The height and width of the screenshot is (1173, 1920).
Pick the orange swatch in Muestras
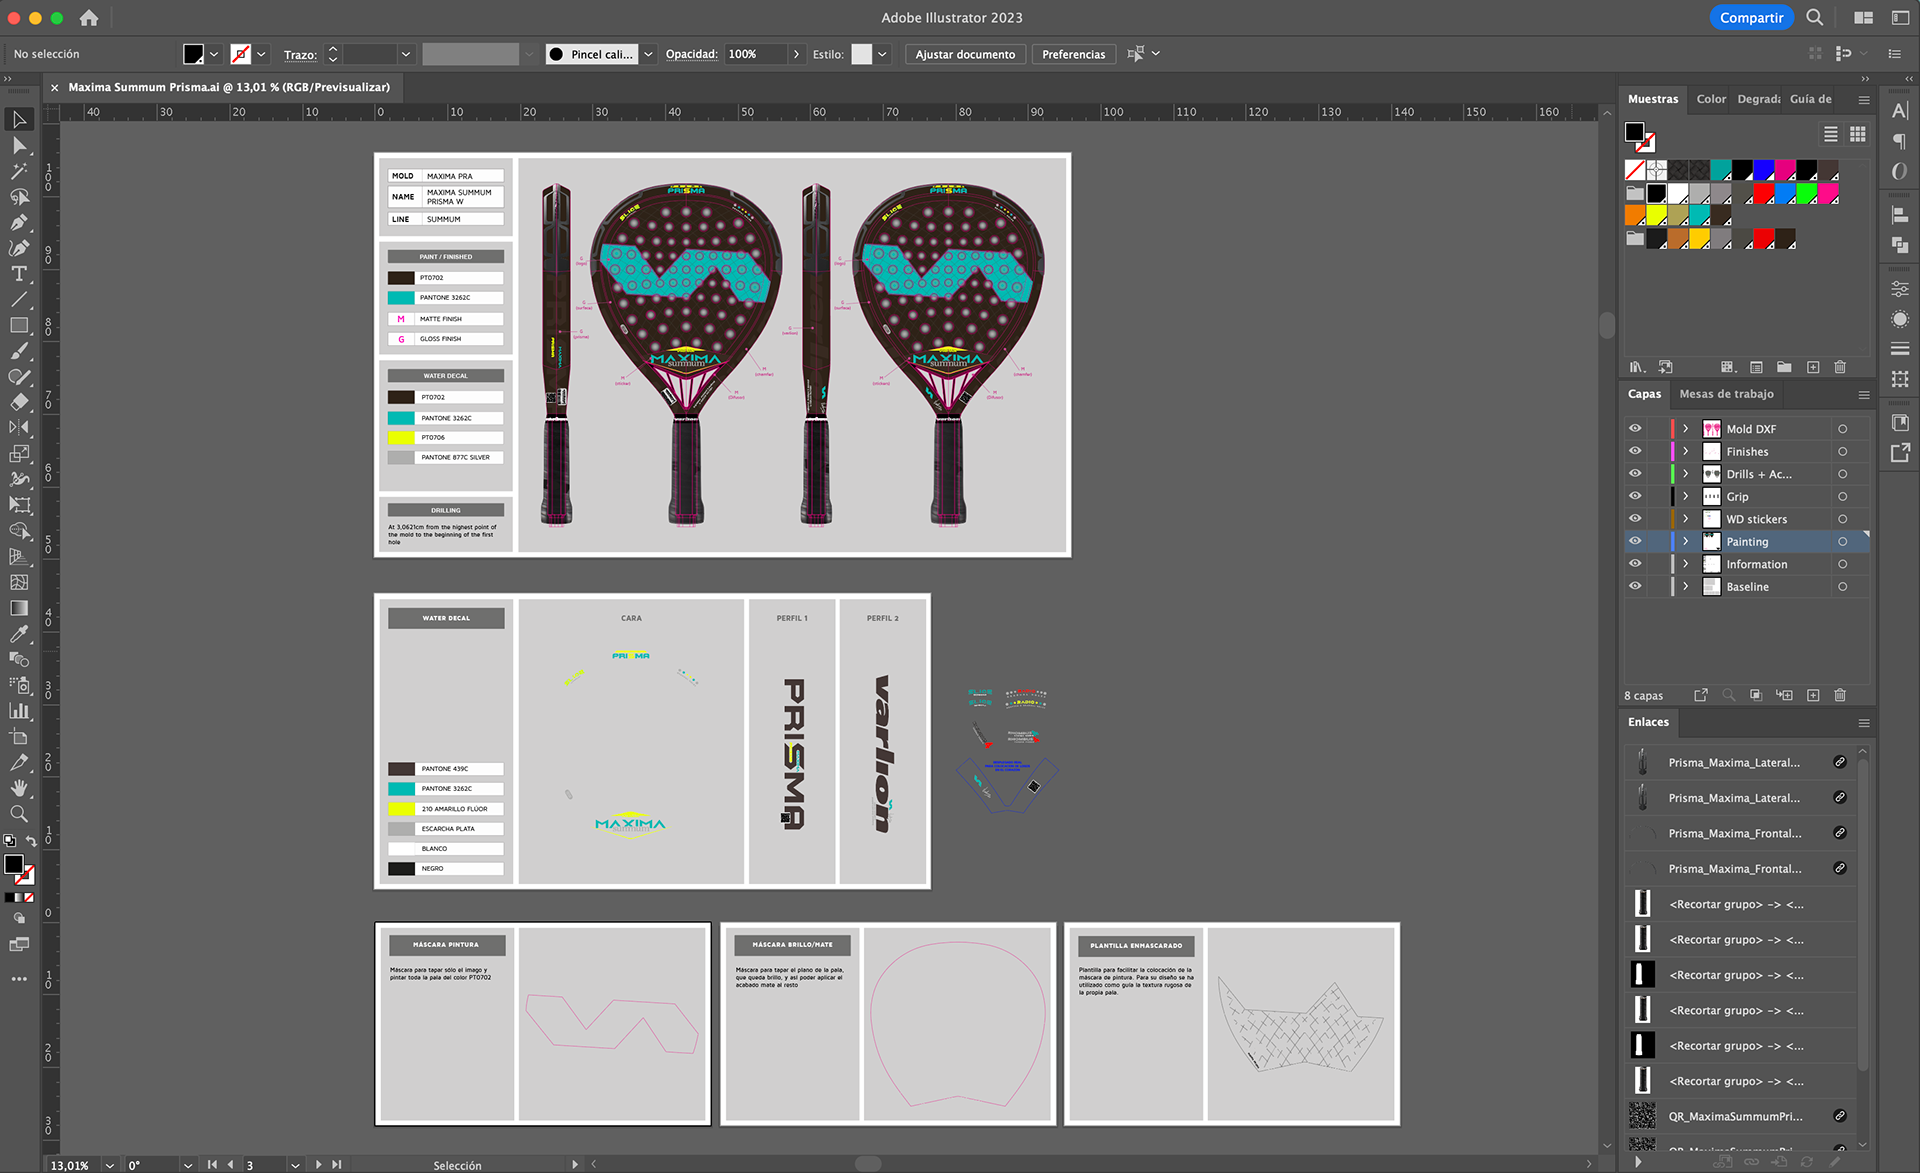pos(1635,215)
